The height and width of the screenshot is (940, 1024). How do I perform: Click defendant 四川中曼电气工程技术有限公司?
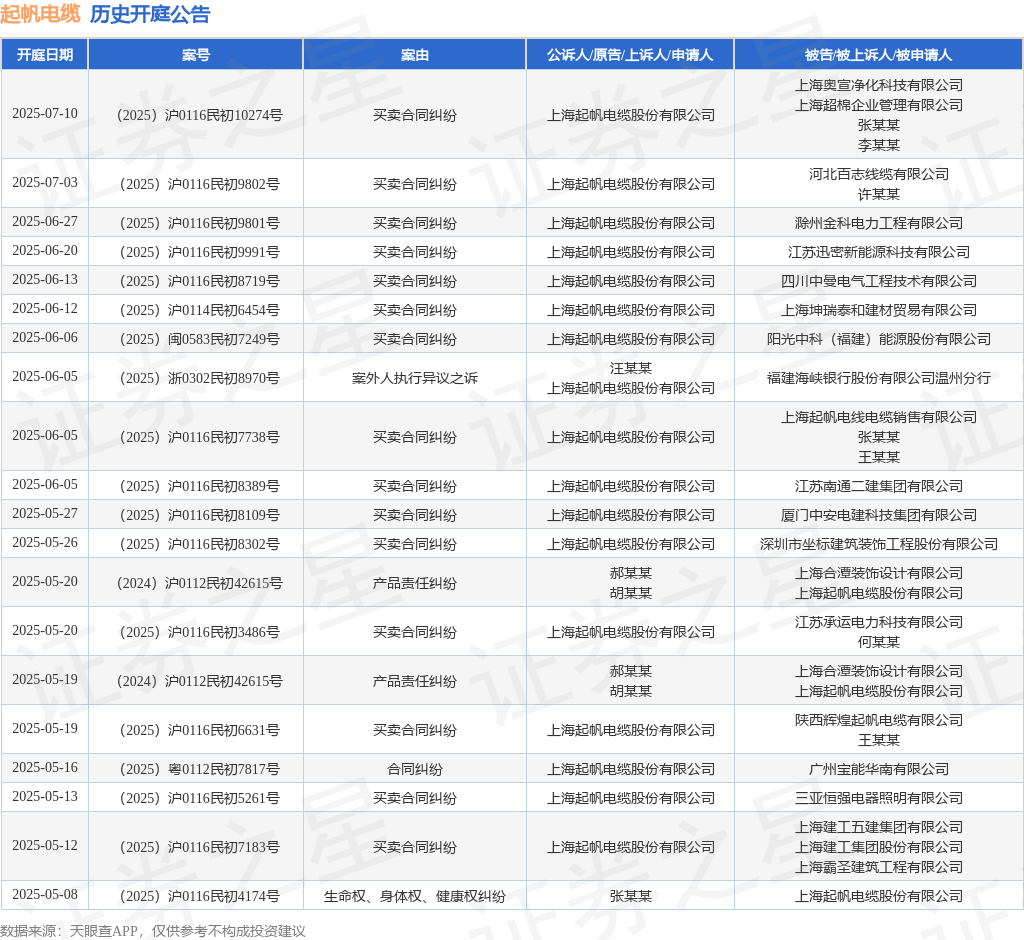(878, 281)
